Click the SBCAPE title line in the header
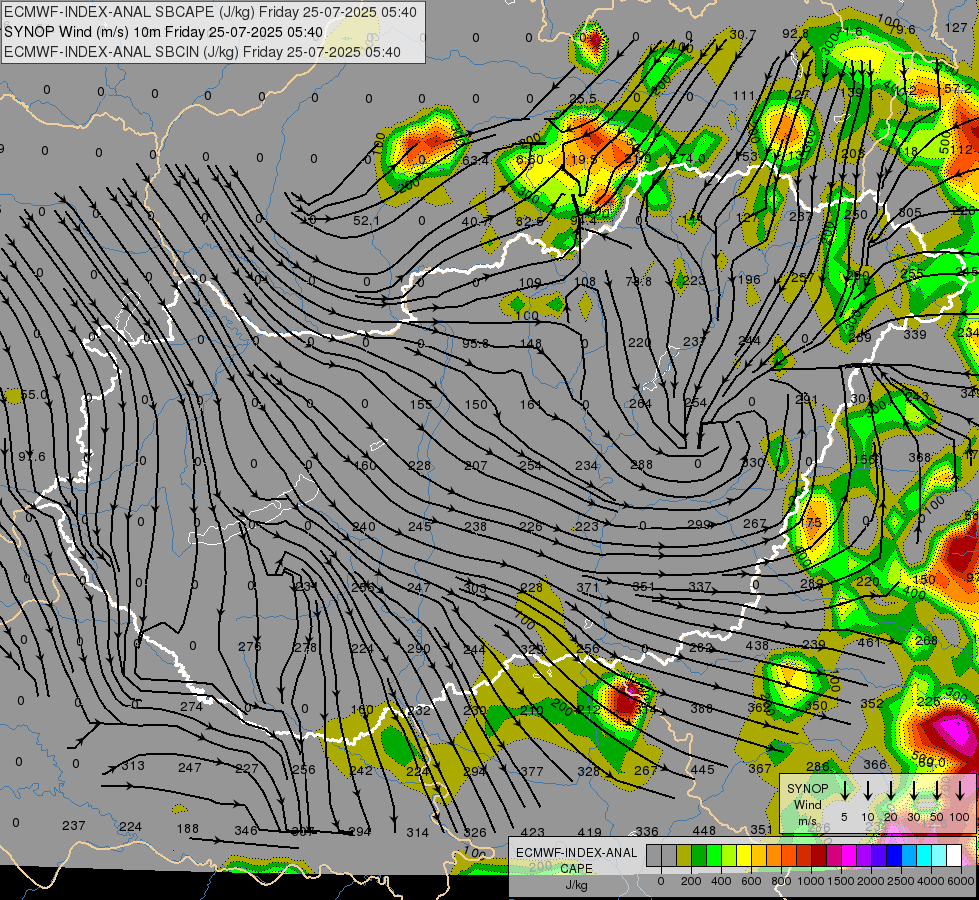 (210, 12)
